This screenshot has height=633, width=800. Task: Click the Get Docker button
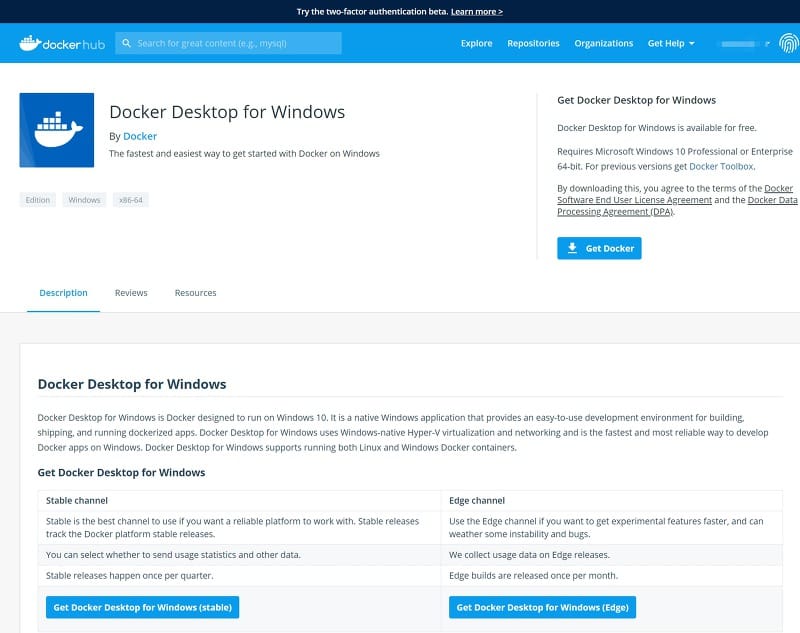pyautogui.click(x=599, y=248)
